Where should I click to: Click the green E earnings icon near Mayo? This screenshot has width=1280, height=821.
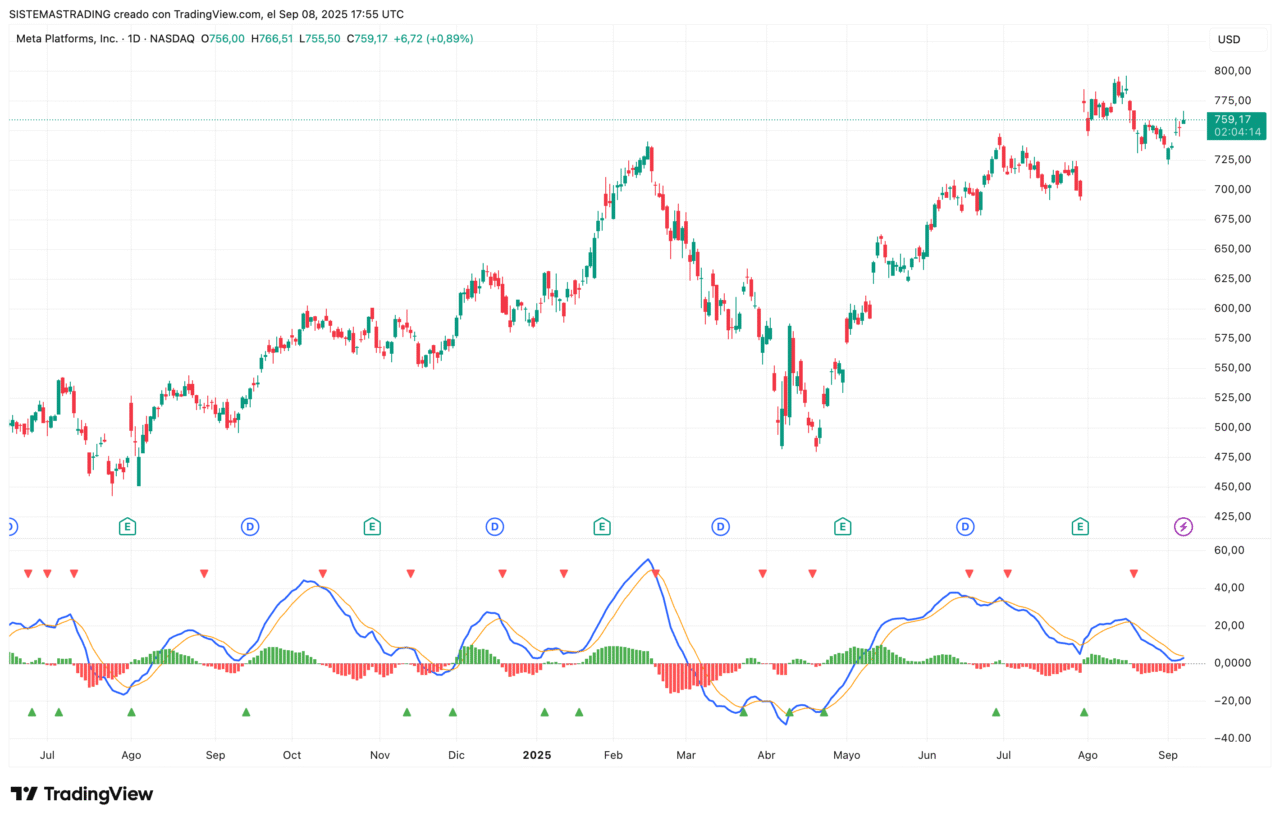point(842,525)
